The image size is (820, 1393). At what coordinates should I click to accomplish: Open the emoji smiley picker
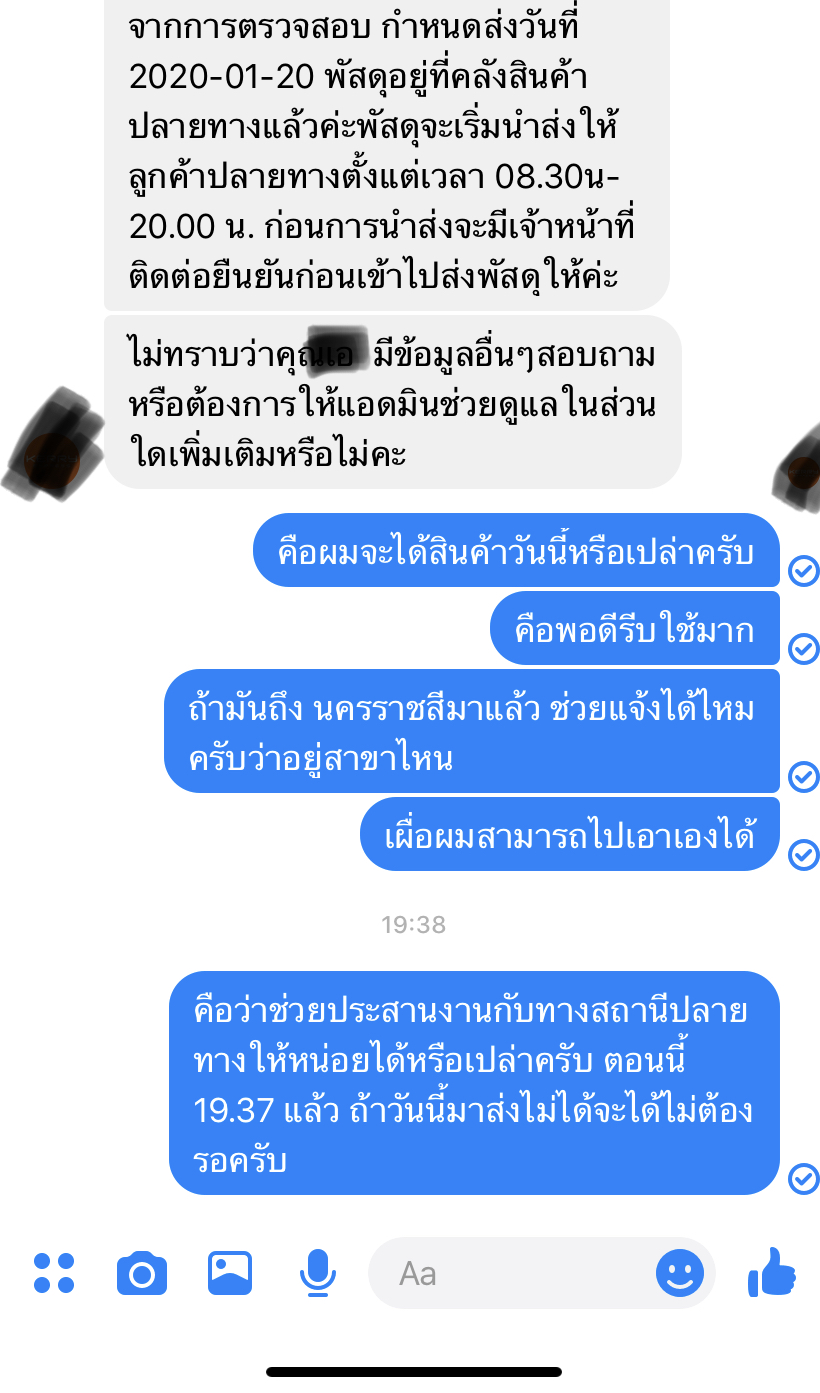[x=680, y=1273]
